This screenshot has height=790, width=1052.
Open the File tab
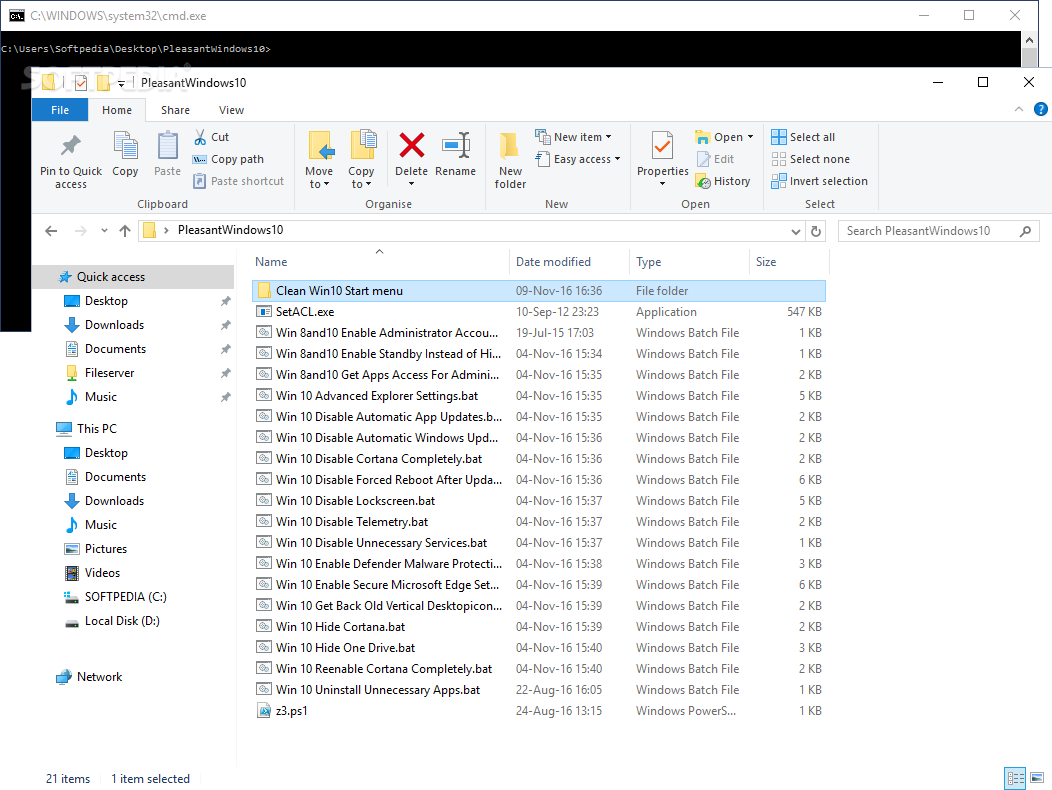60,110
